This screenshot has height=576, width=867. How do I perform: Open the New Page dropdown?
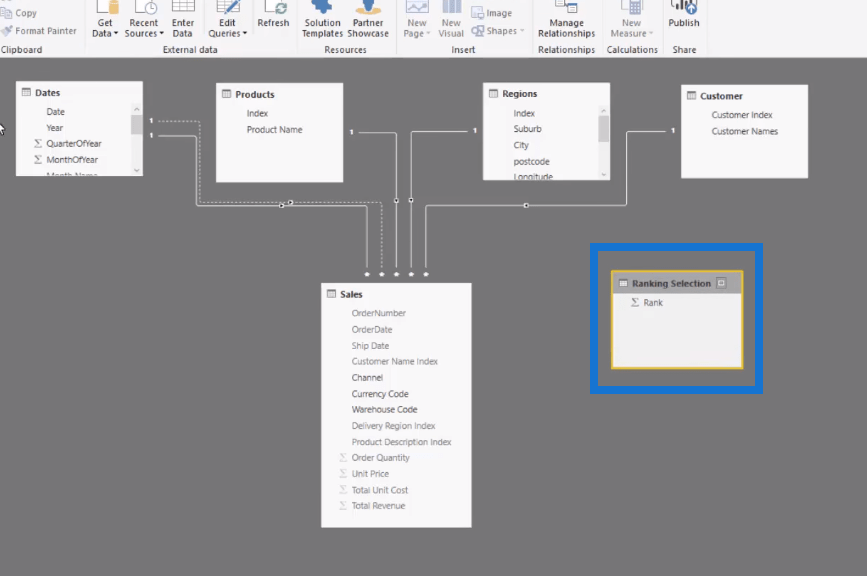pyautogui.click(x=417, y=20)
